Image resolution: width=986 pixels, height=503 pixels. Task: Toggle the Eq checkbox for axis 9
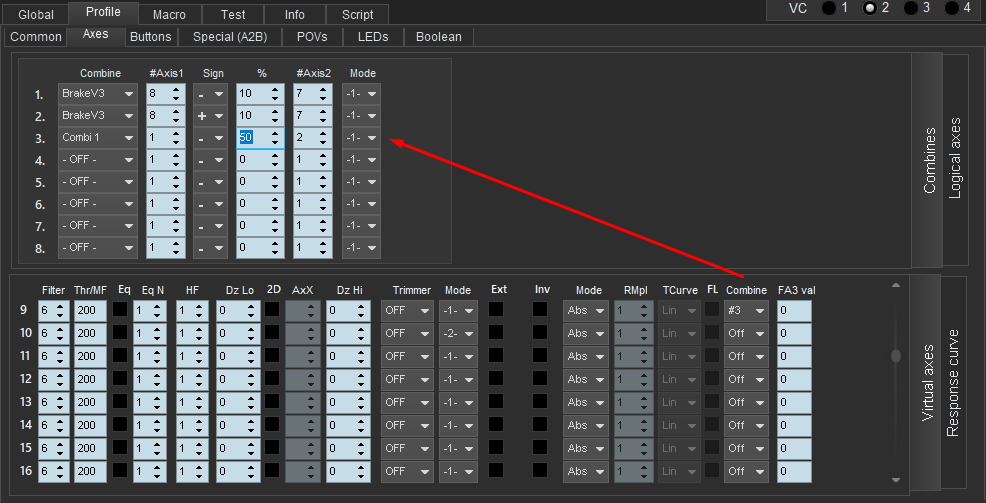coord(120,311)
